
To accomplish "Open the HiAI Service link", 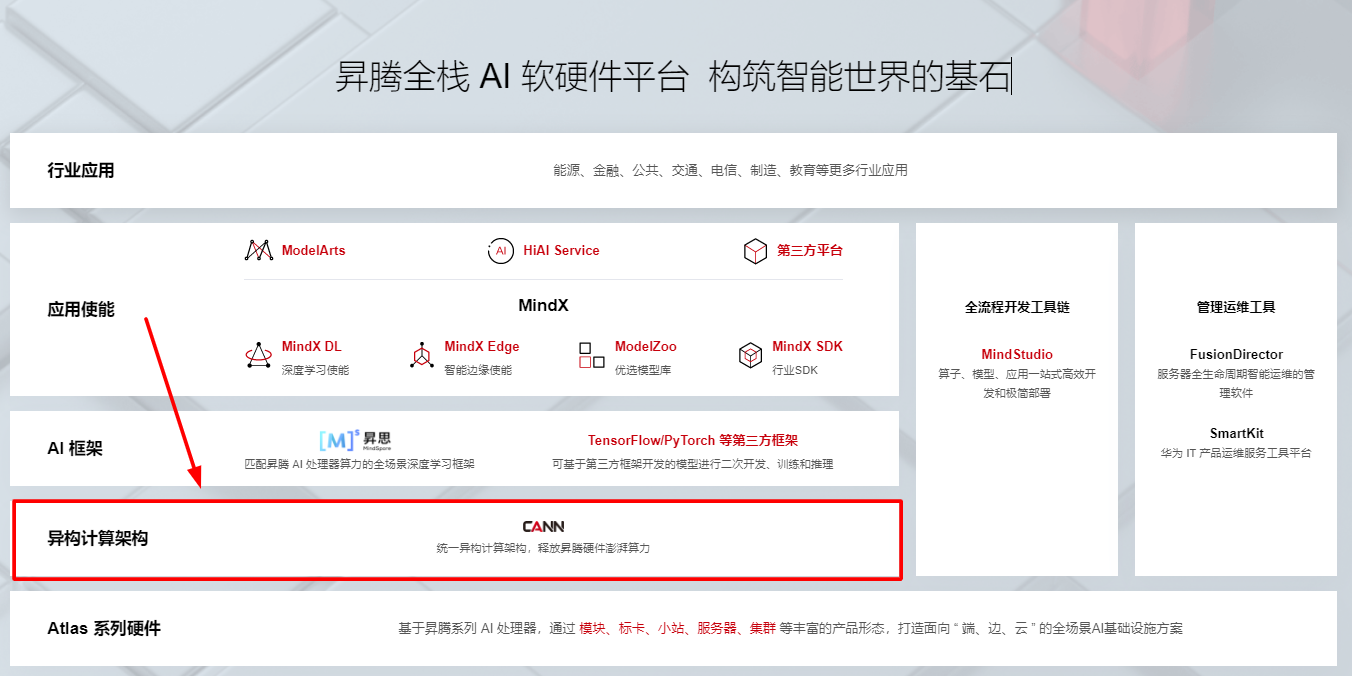I will coord(561,250).
